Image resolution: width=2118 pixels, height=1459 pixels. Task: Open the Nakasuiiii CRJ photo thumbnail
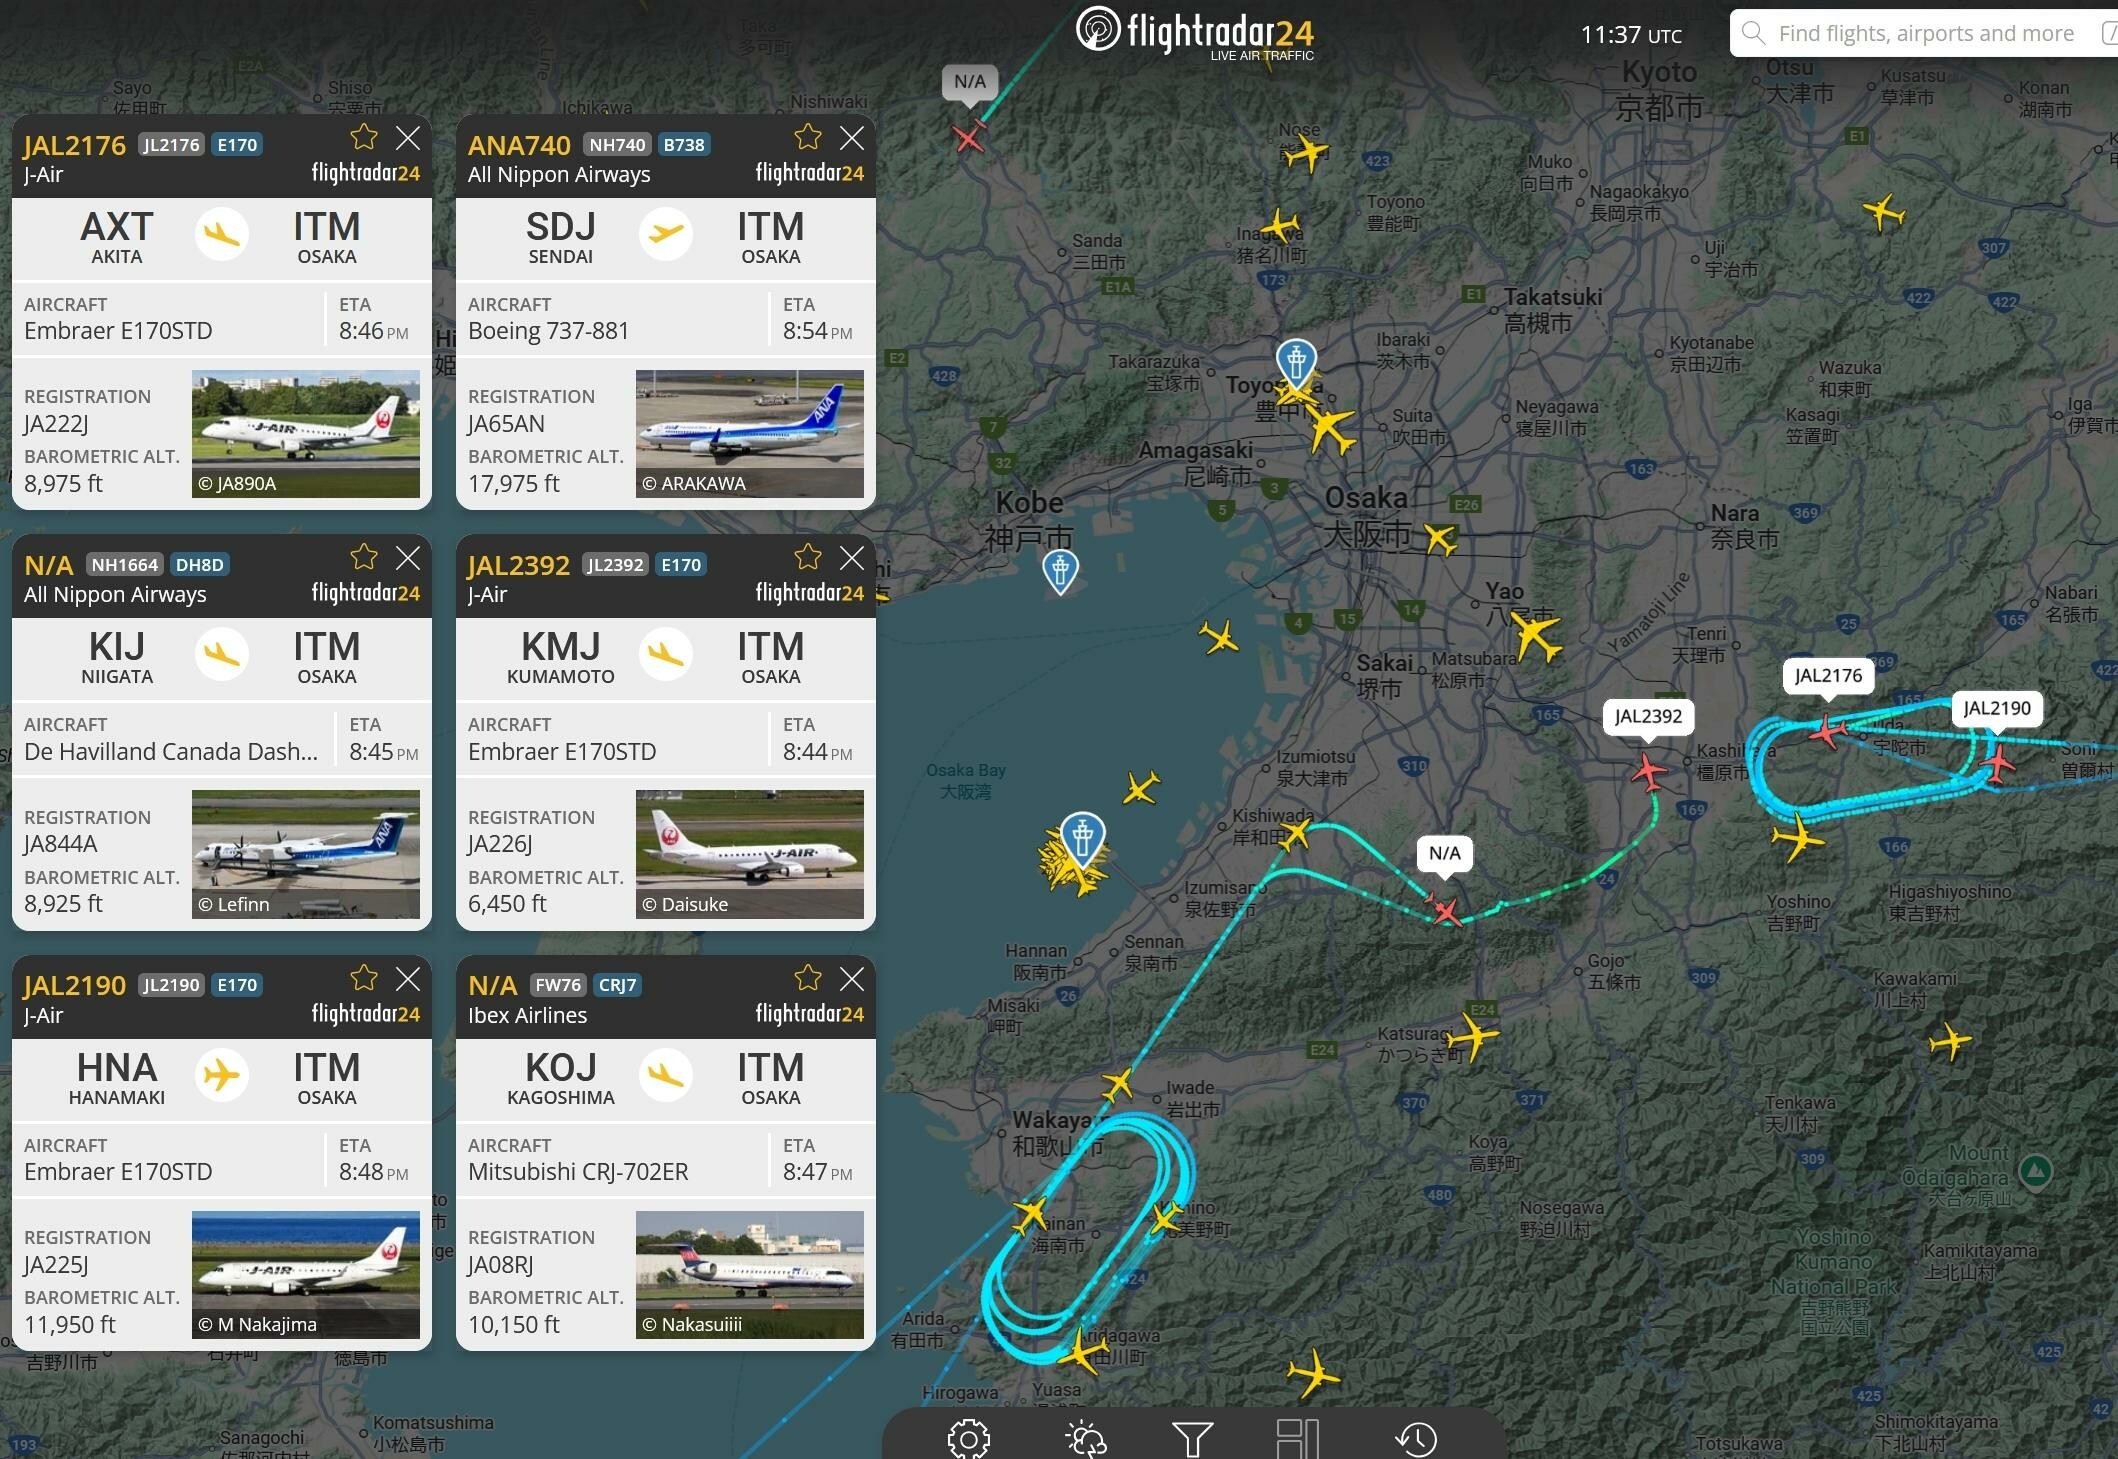click(x=750, y=1275)
